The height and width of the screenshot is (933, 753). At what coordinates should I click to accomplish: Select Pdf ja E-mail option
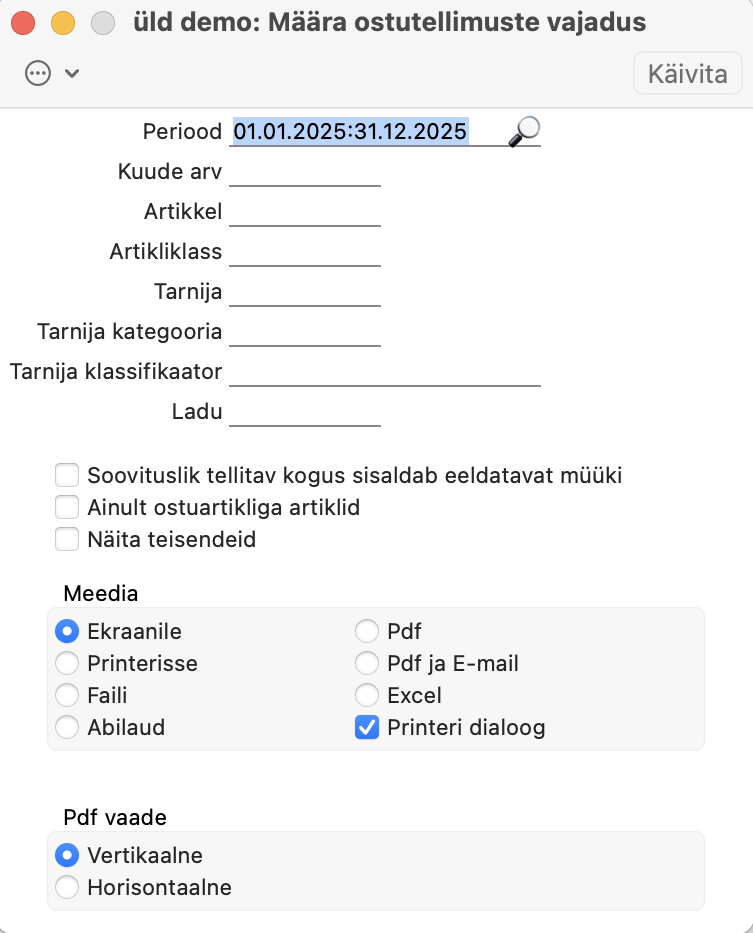pos(367,663)
